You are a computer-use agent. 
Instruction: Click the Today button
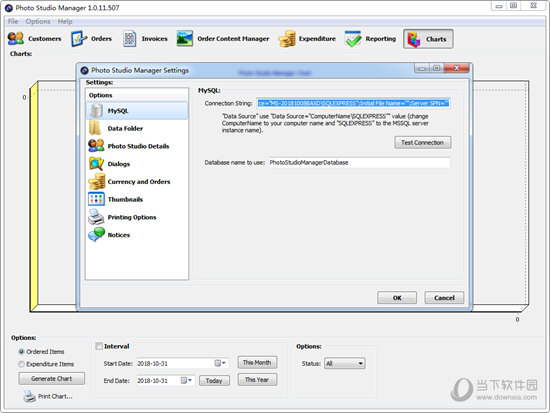click(x=214, y=381)
